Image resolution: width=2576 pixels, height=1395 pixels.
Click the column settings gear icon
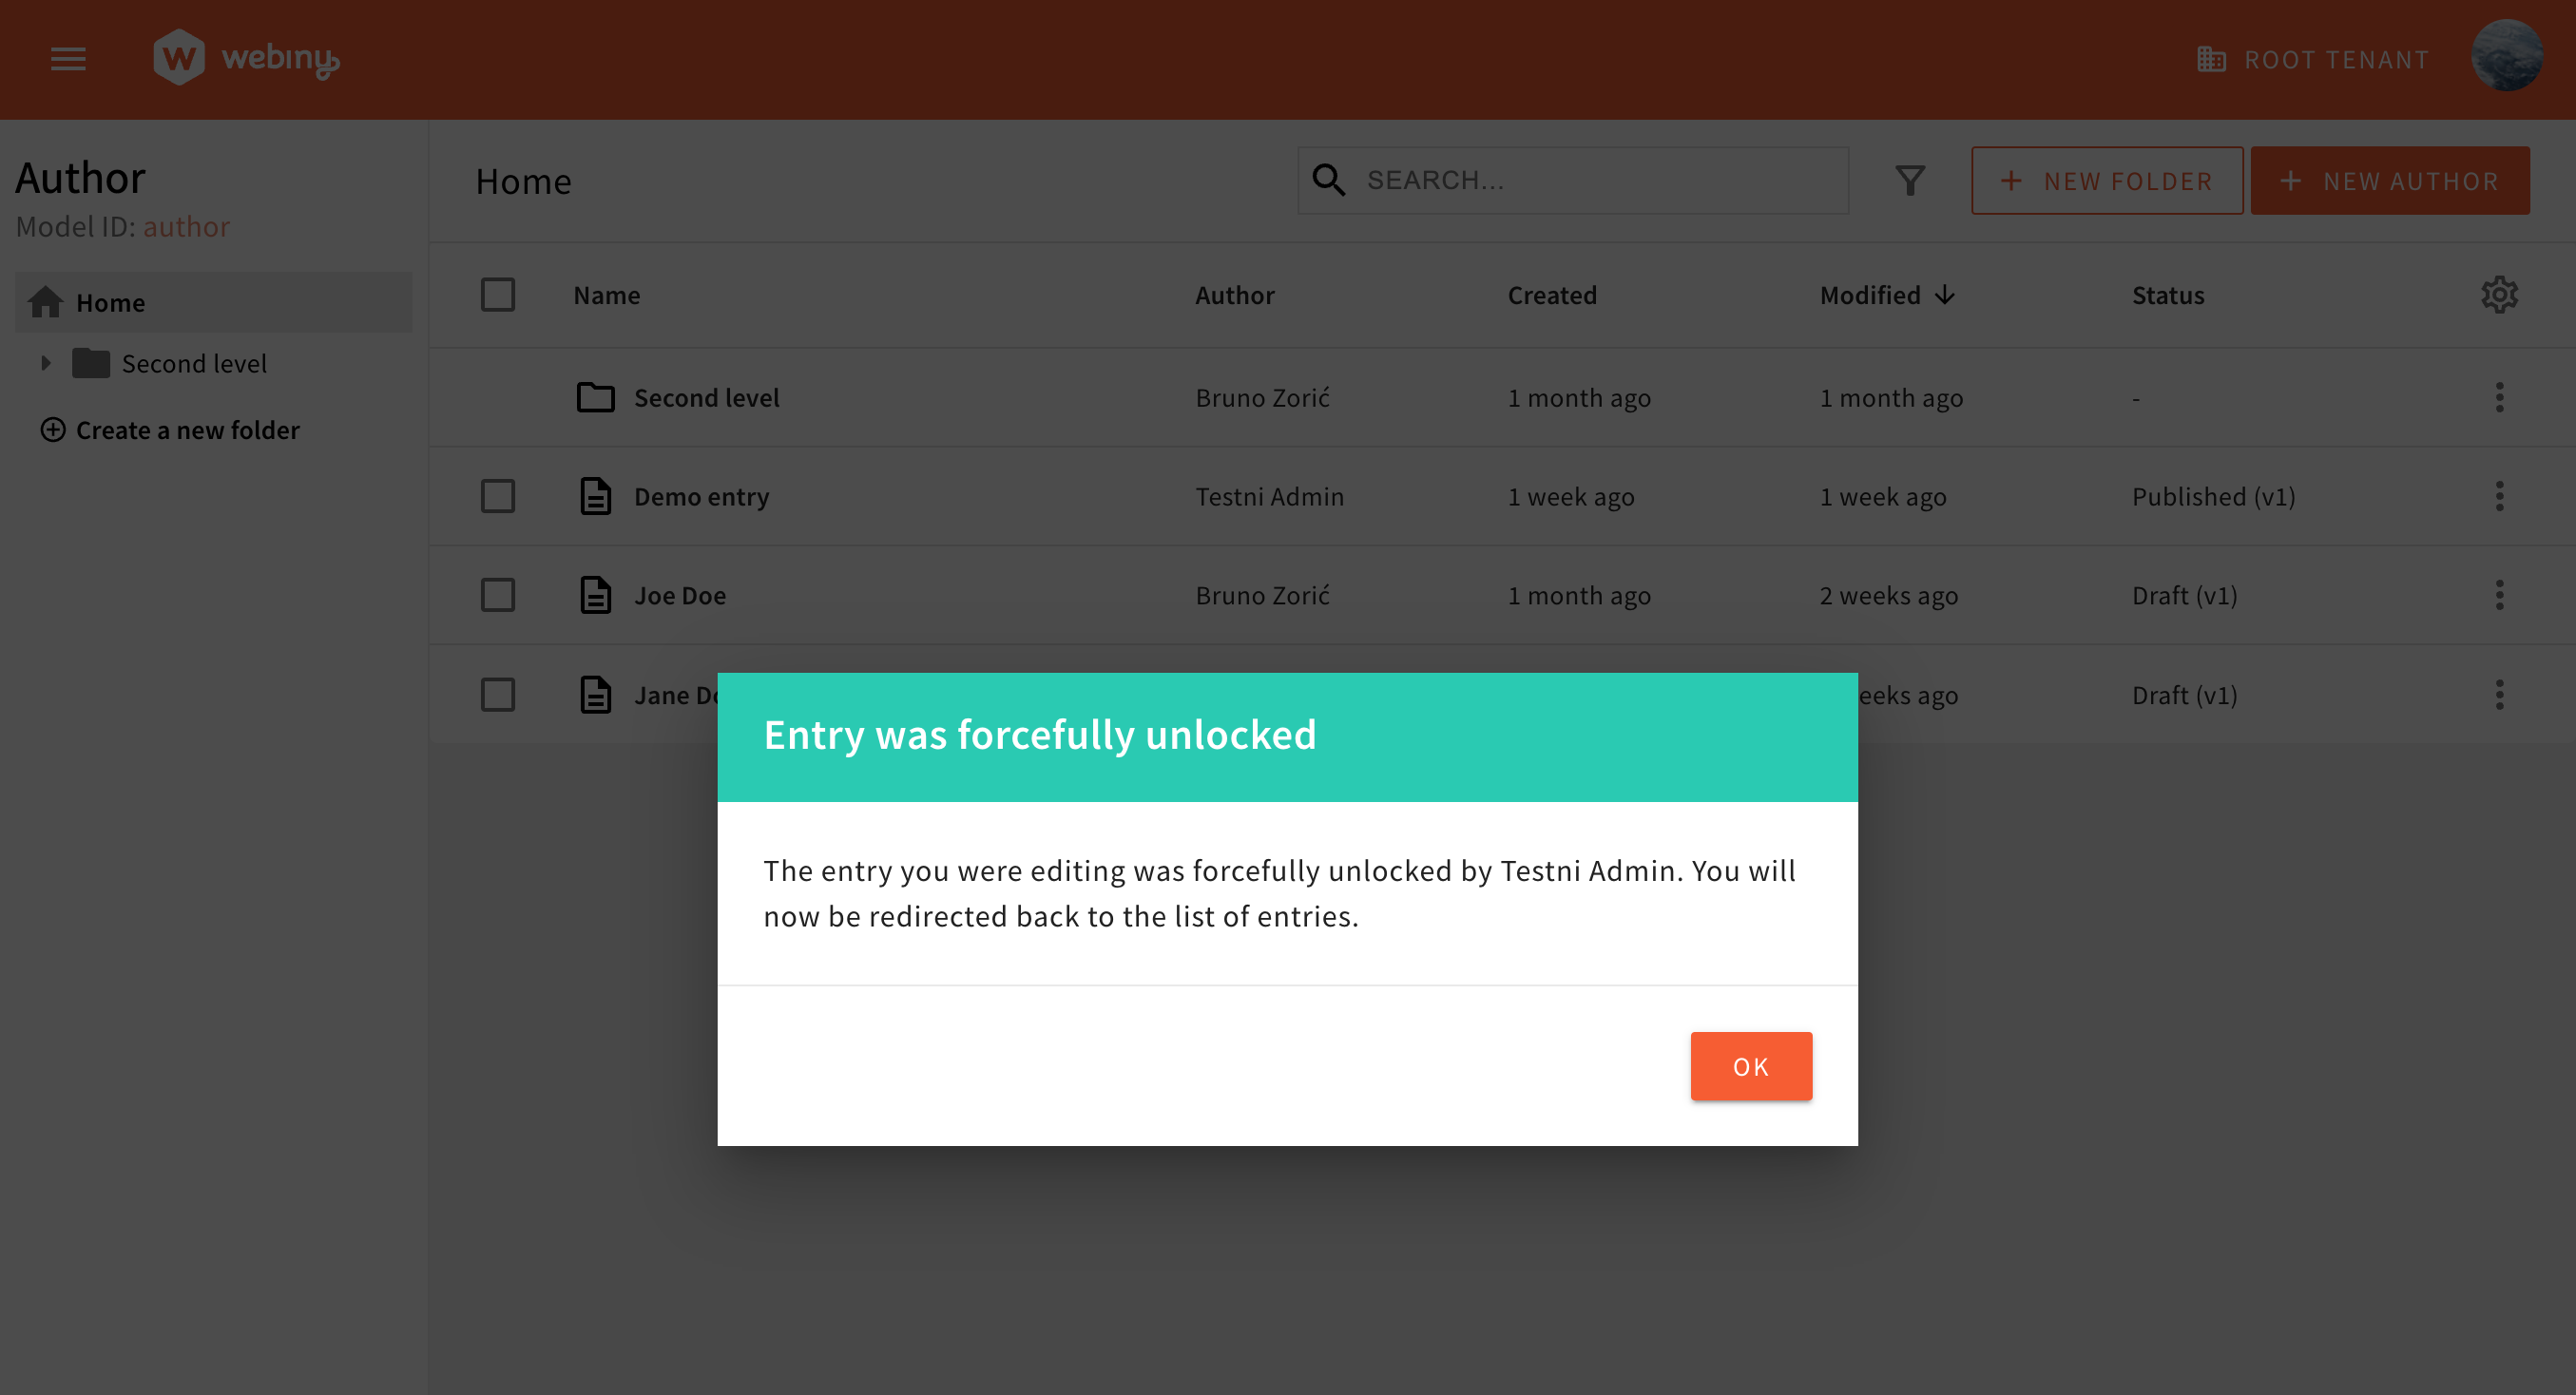tap(2500, 296)
